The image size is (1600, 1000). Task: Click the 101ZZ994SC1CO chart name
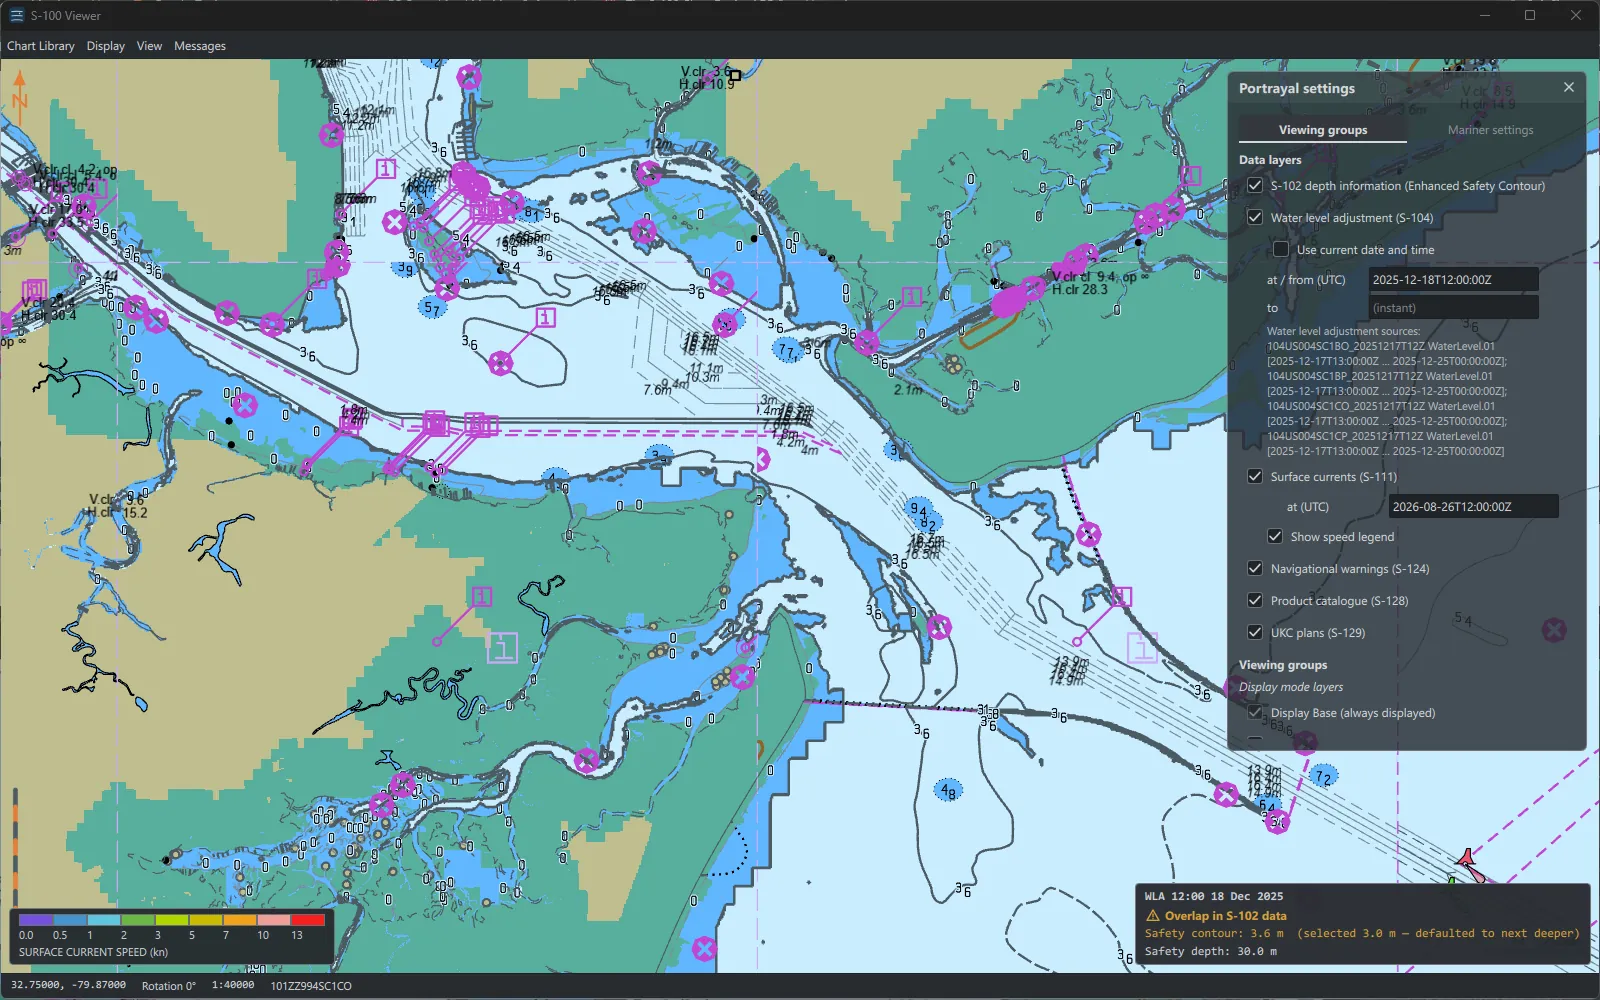311,986
